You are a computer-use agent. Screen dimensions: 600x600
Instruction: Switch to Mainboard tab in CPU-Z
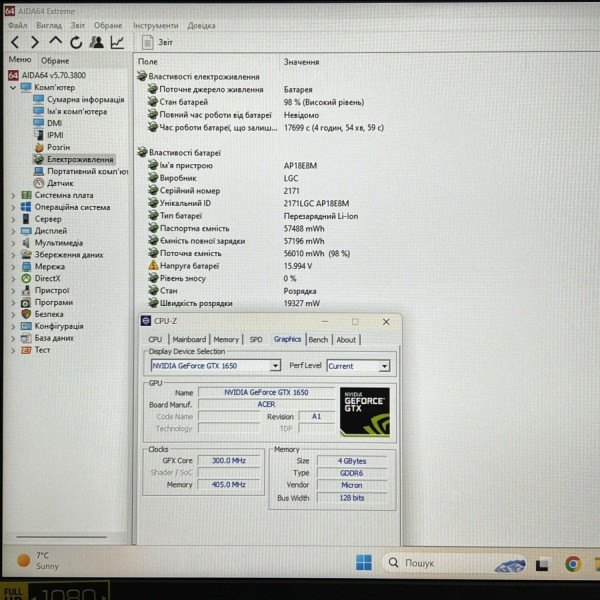coord(189,339)
